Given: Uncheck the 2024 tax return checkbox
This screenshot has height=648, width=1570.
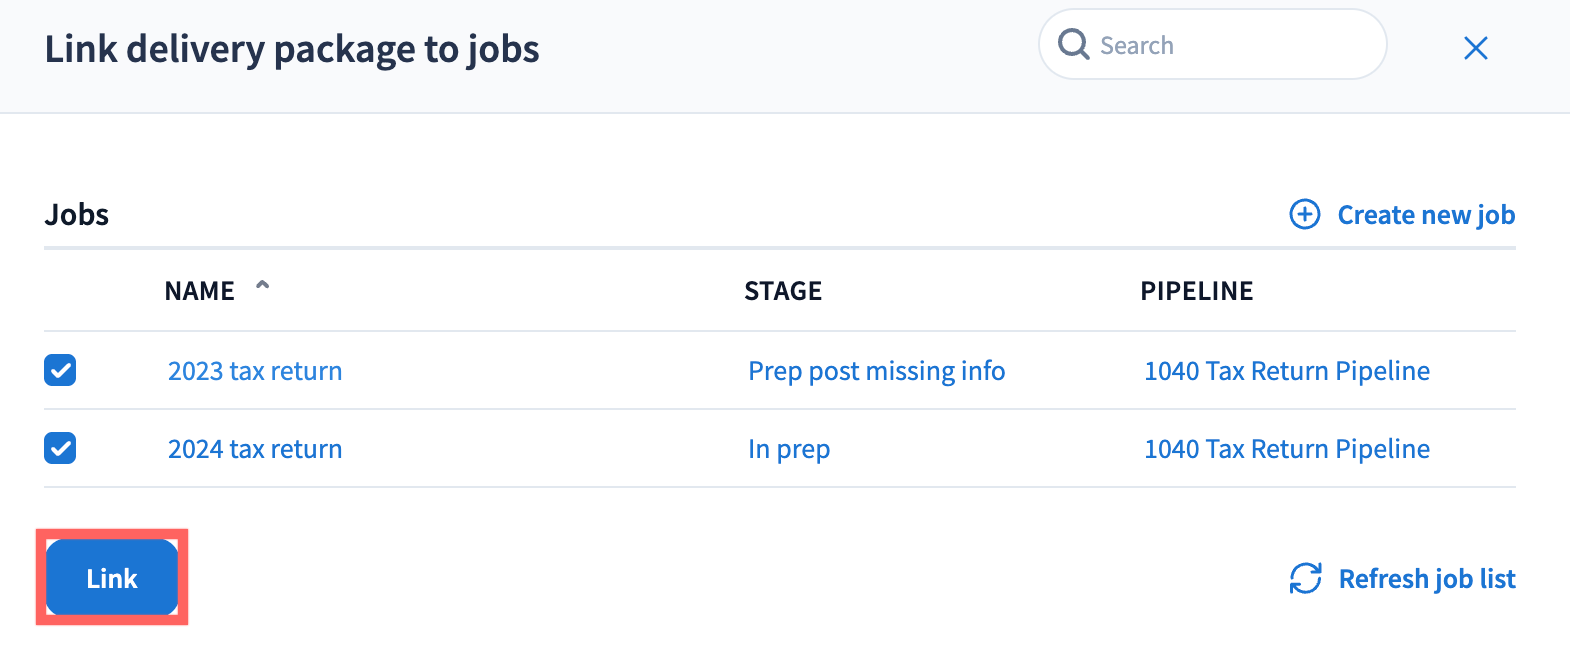Looking at the screenshot, I should coord(60,448).
